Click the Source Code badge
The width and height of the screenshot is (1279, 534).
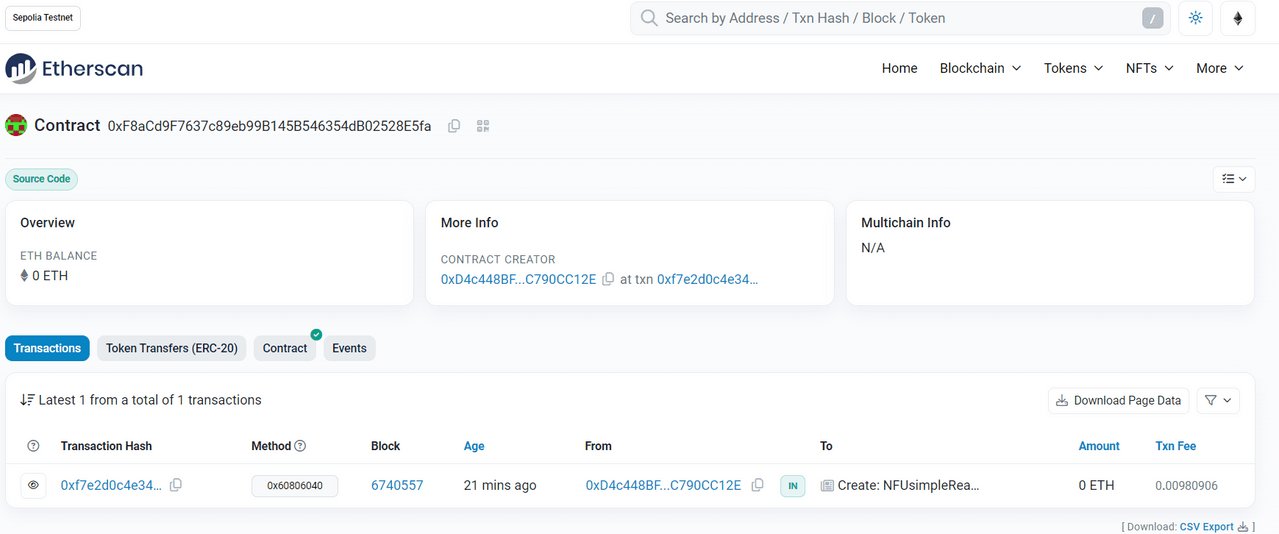tap(42, 179)
